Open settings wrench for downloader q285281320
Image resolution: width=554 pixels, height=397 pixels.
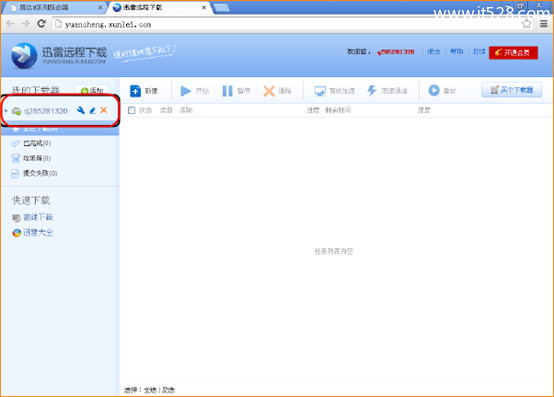(81, 110)
